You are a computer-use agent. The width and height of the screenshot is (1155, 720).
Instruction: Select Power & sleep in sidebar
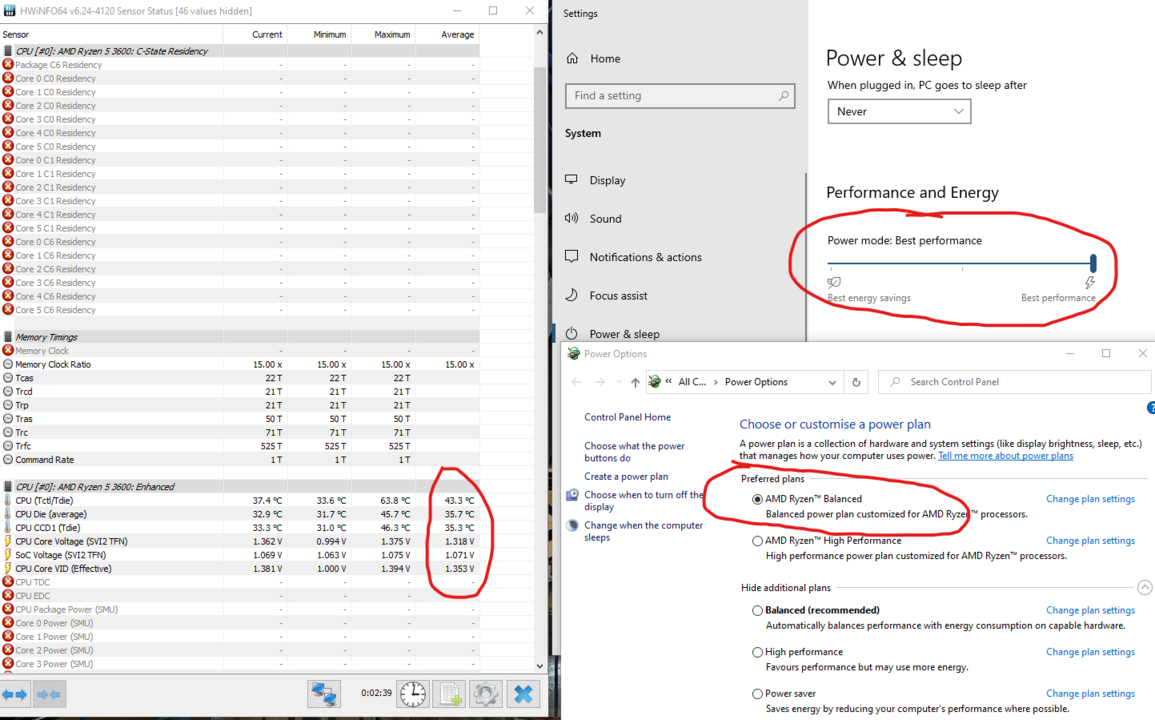(624, 334)
